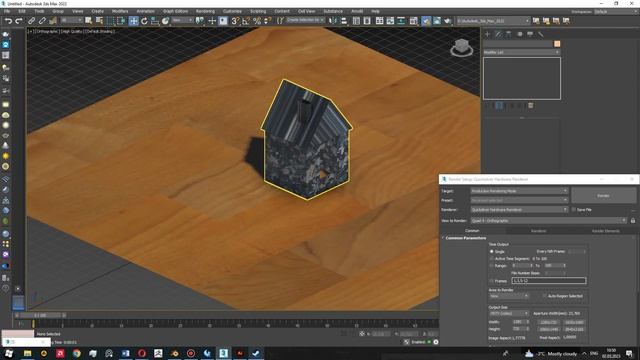Open the Windows Start button
The height and width of the screenshot is (360, 640).
9,353
